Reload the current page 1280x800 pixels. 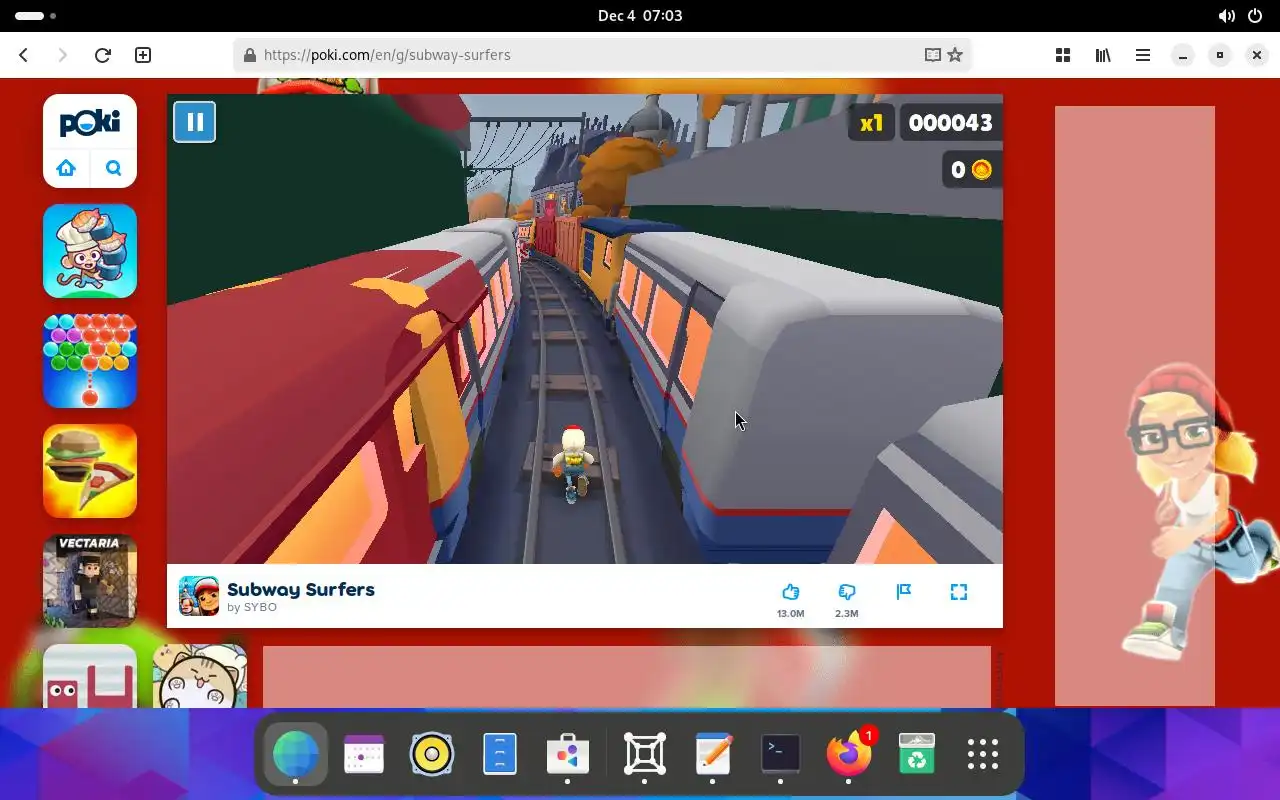tap(102, 55)
